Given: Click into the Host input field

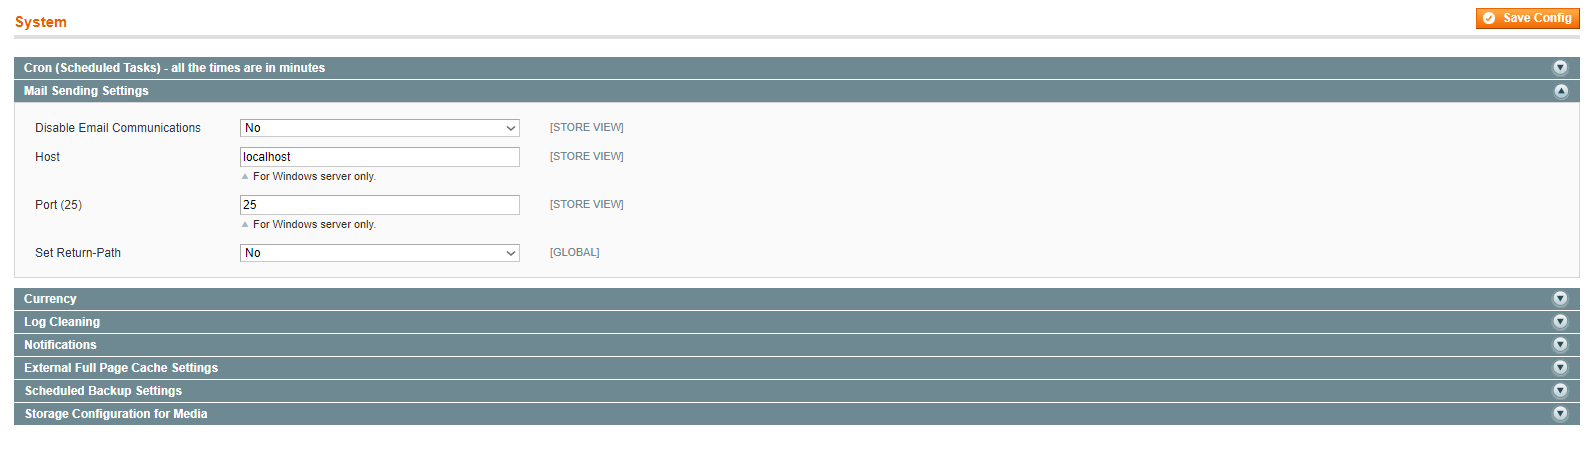Looking at the screenshot, I should [380, 157].
